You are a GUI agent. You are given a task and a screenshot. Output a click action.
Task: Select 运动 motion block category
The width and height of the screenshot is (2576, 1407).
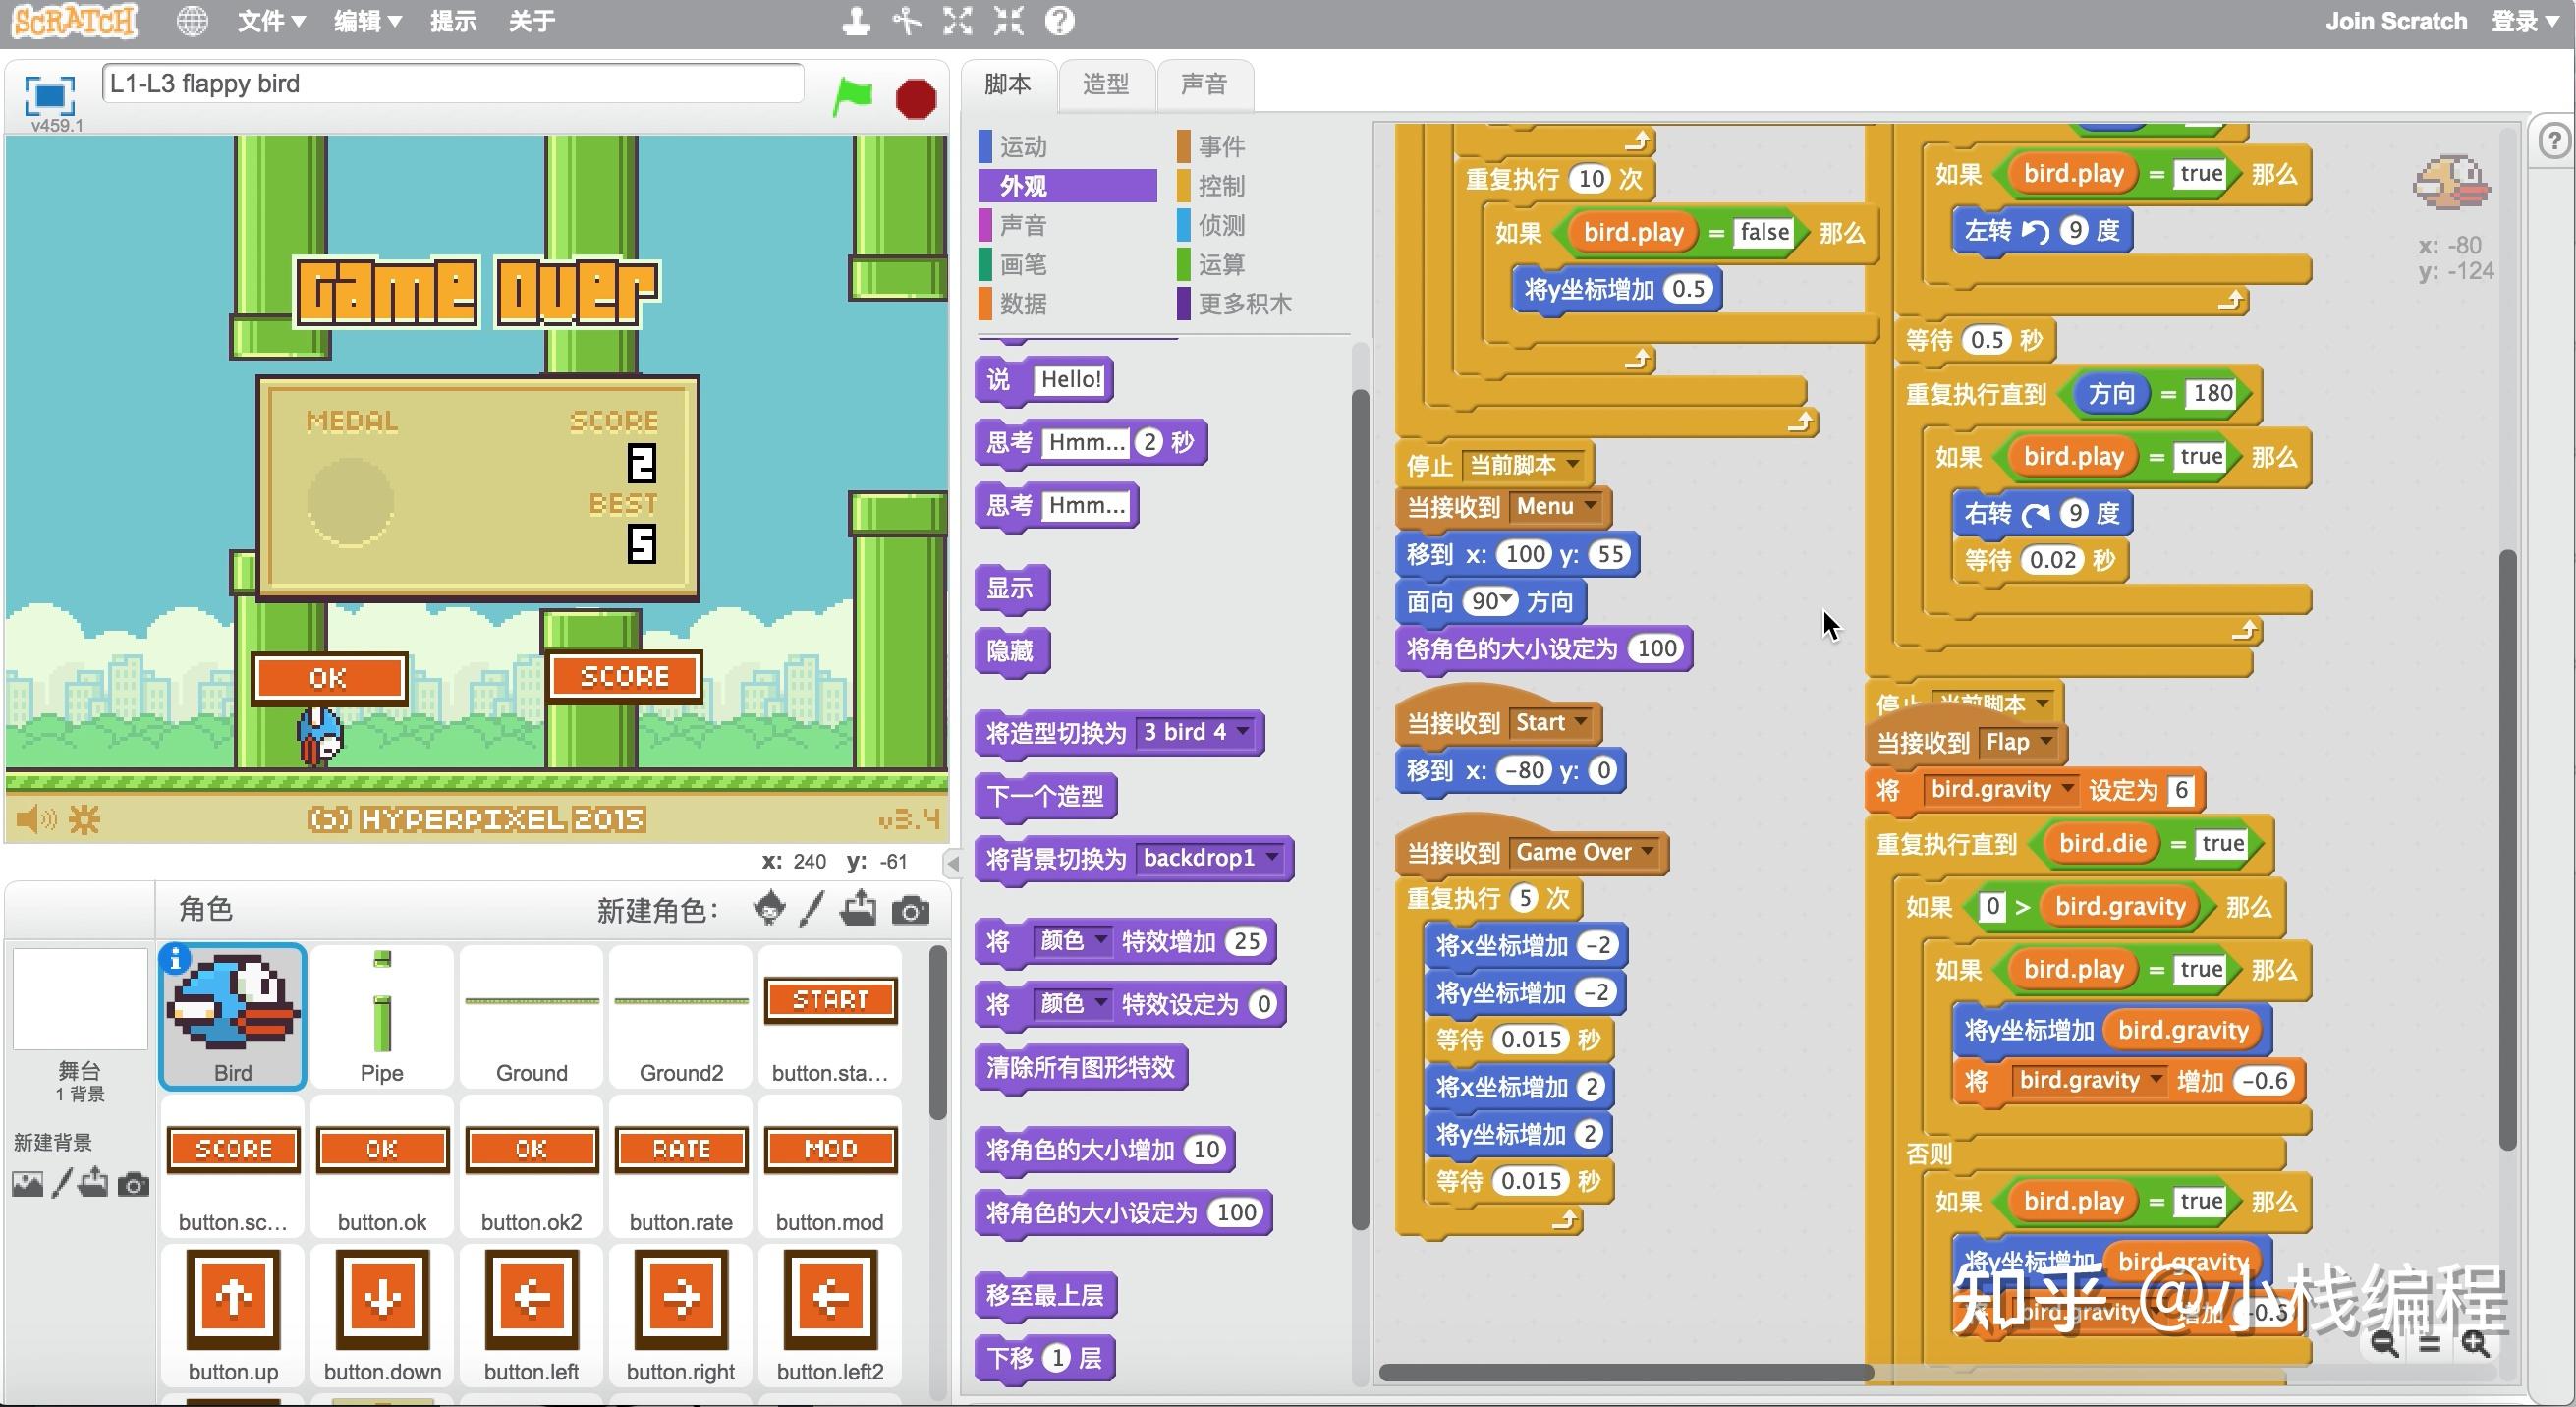click(x=1066, y=147)
